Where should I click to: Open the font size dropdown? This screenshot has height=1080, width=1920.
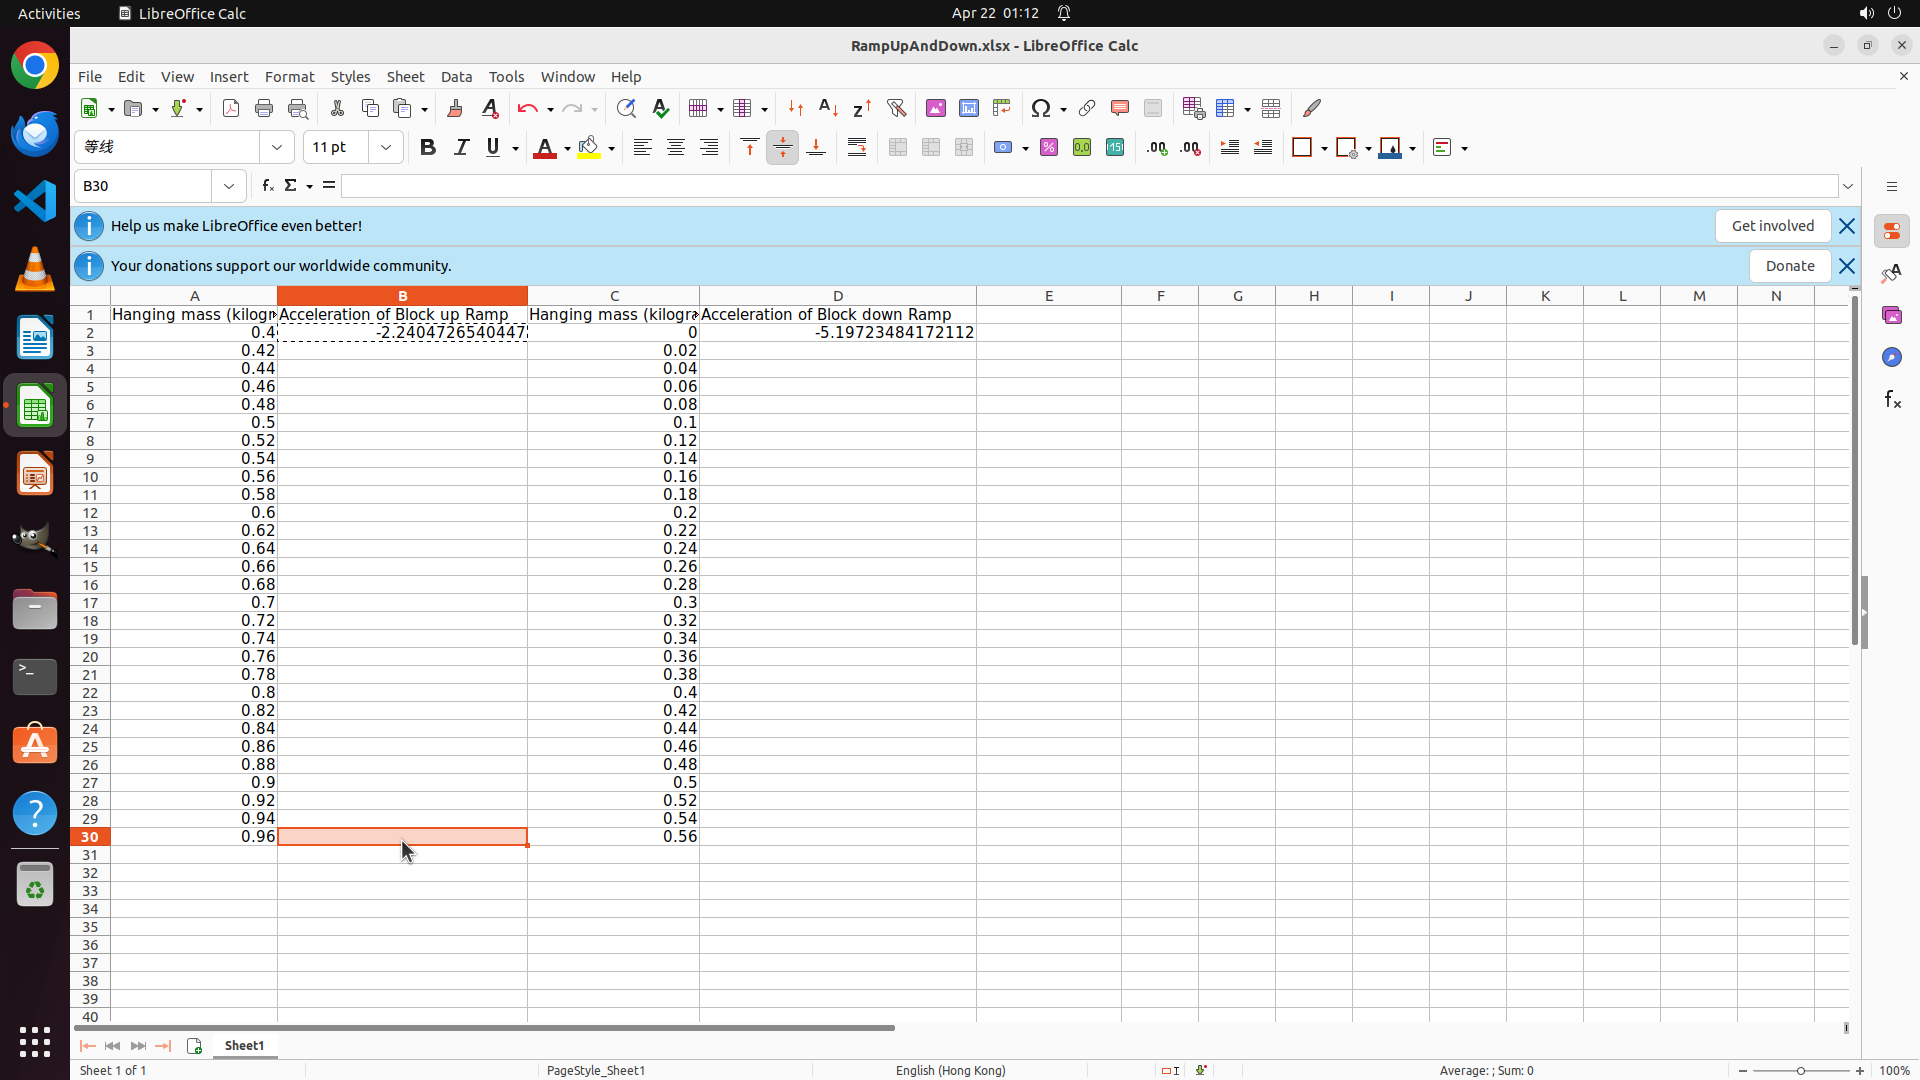tap(386, 148)
